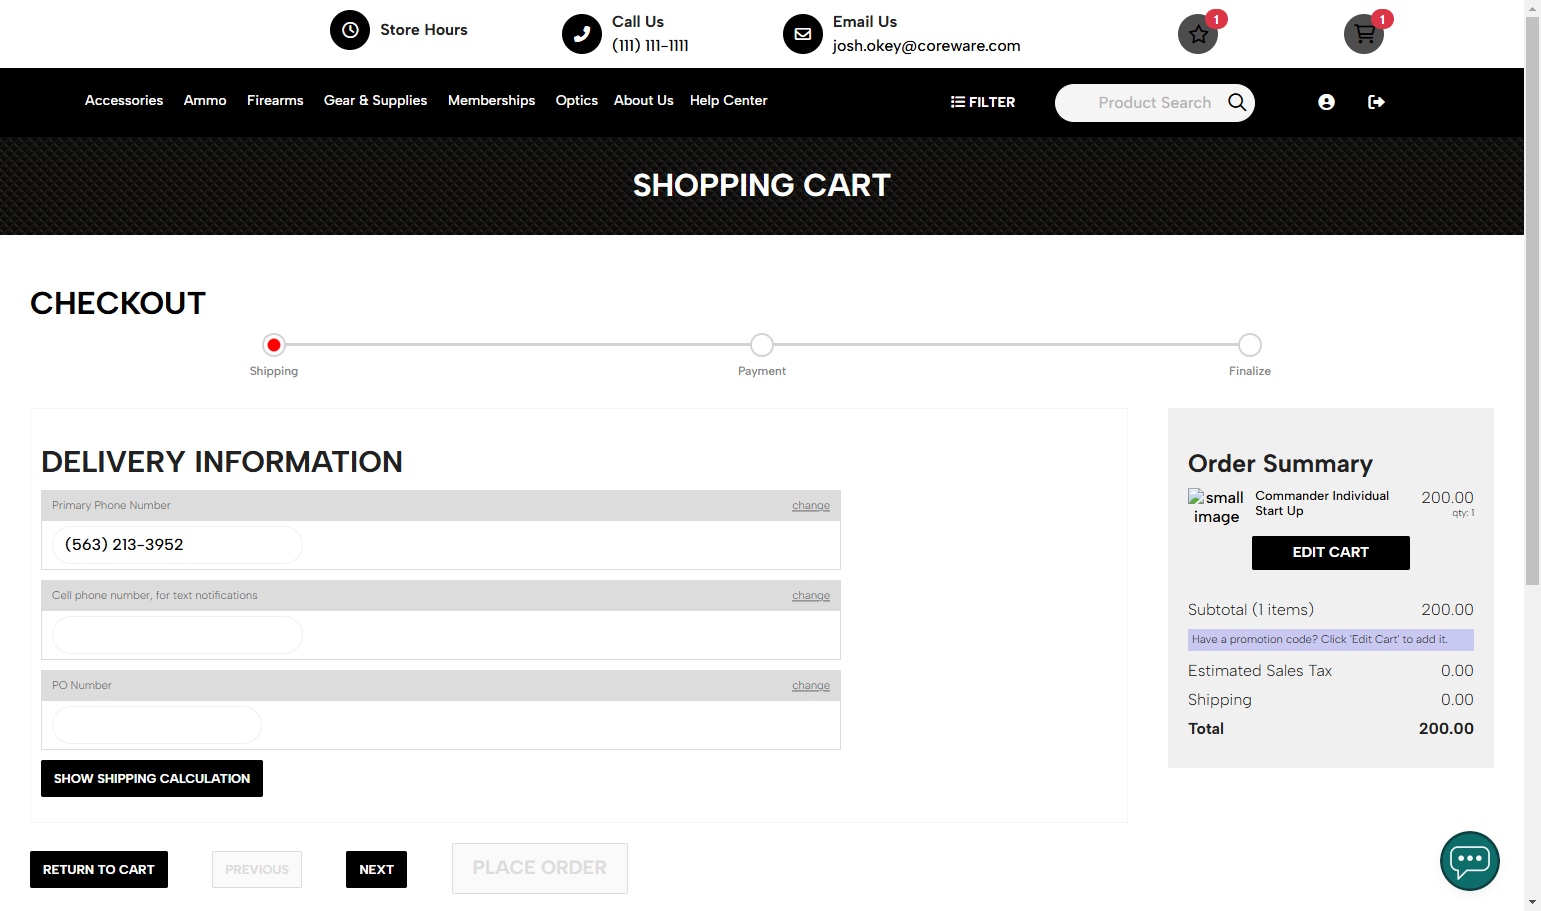Open the wishlist star icon
This screenshot has height=911, width=1541.
point(1198,34)
